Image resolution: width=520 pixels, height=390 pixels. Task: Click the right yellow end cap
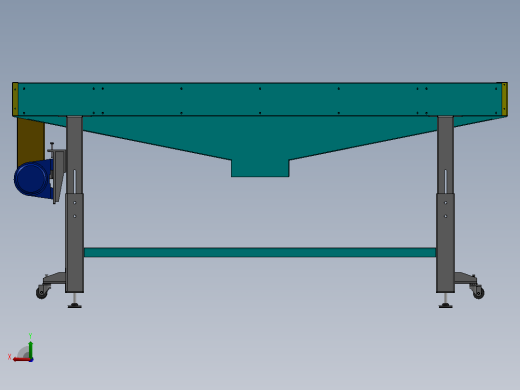point(504,99)
